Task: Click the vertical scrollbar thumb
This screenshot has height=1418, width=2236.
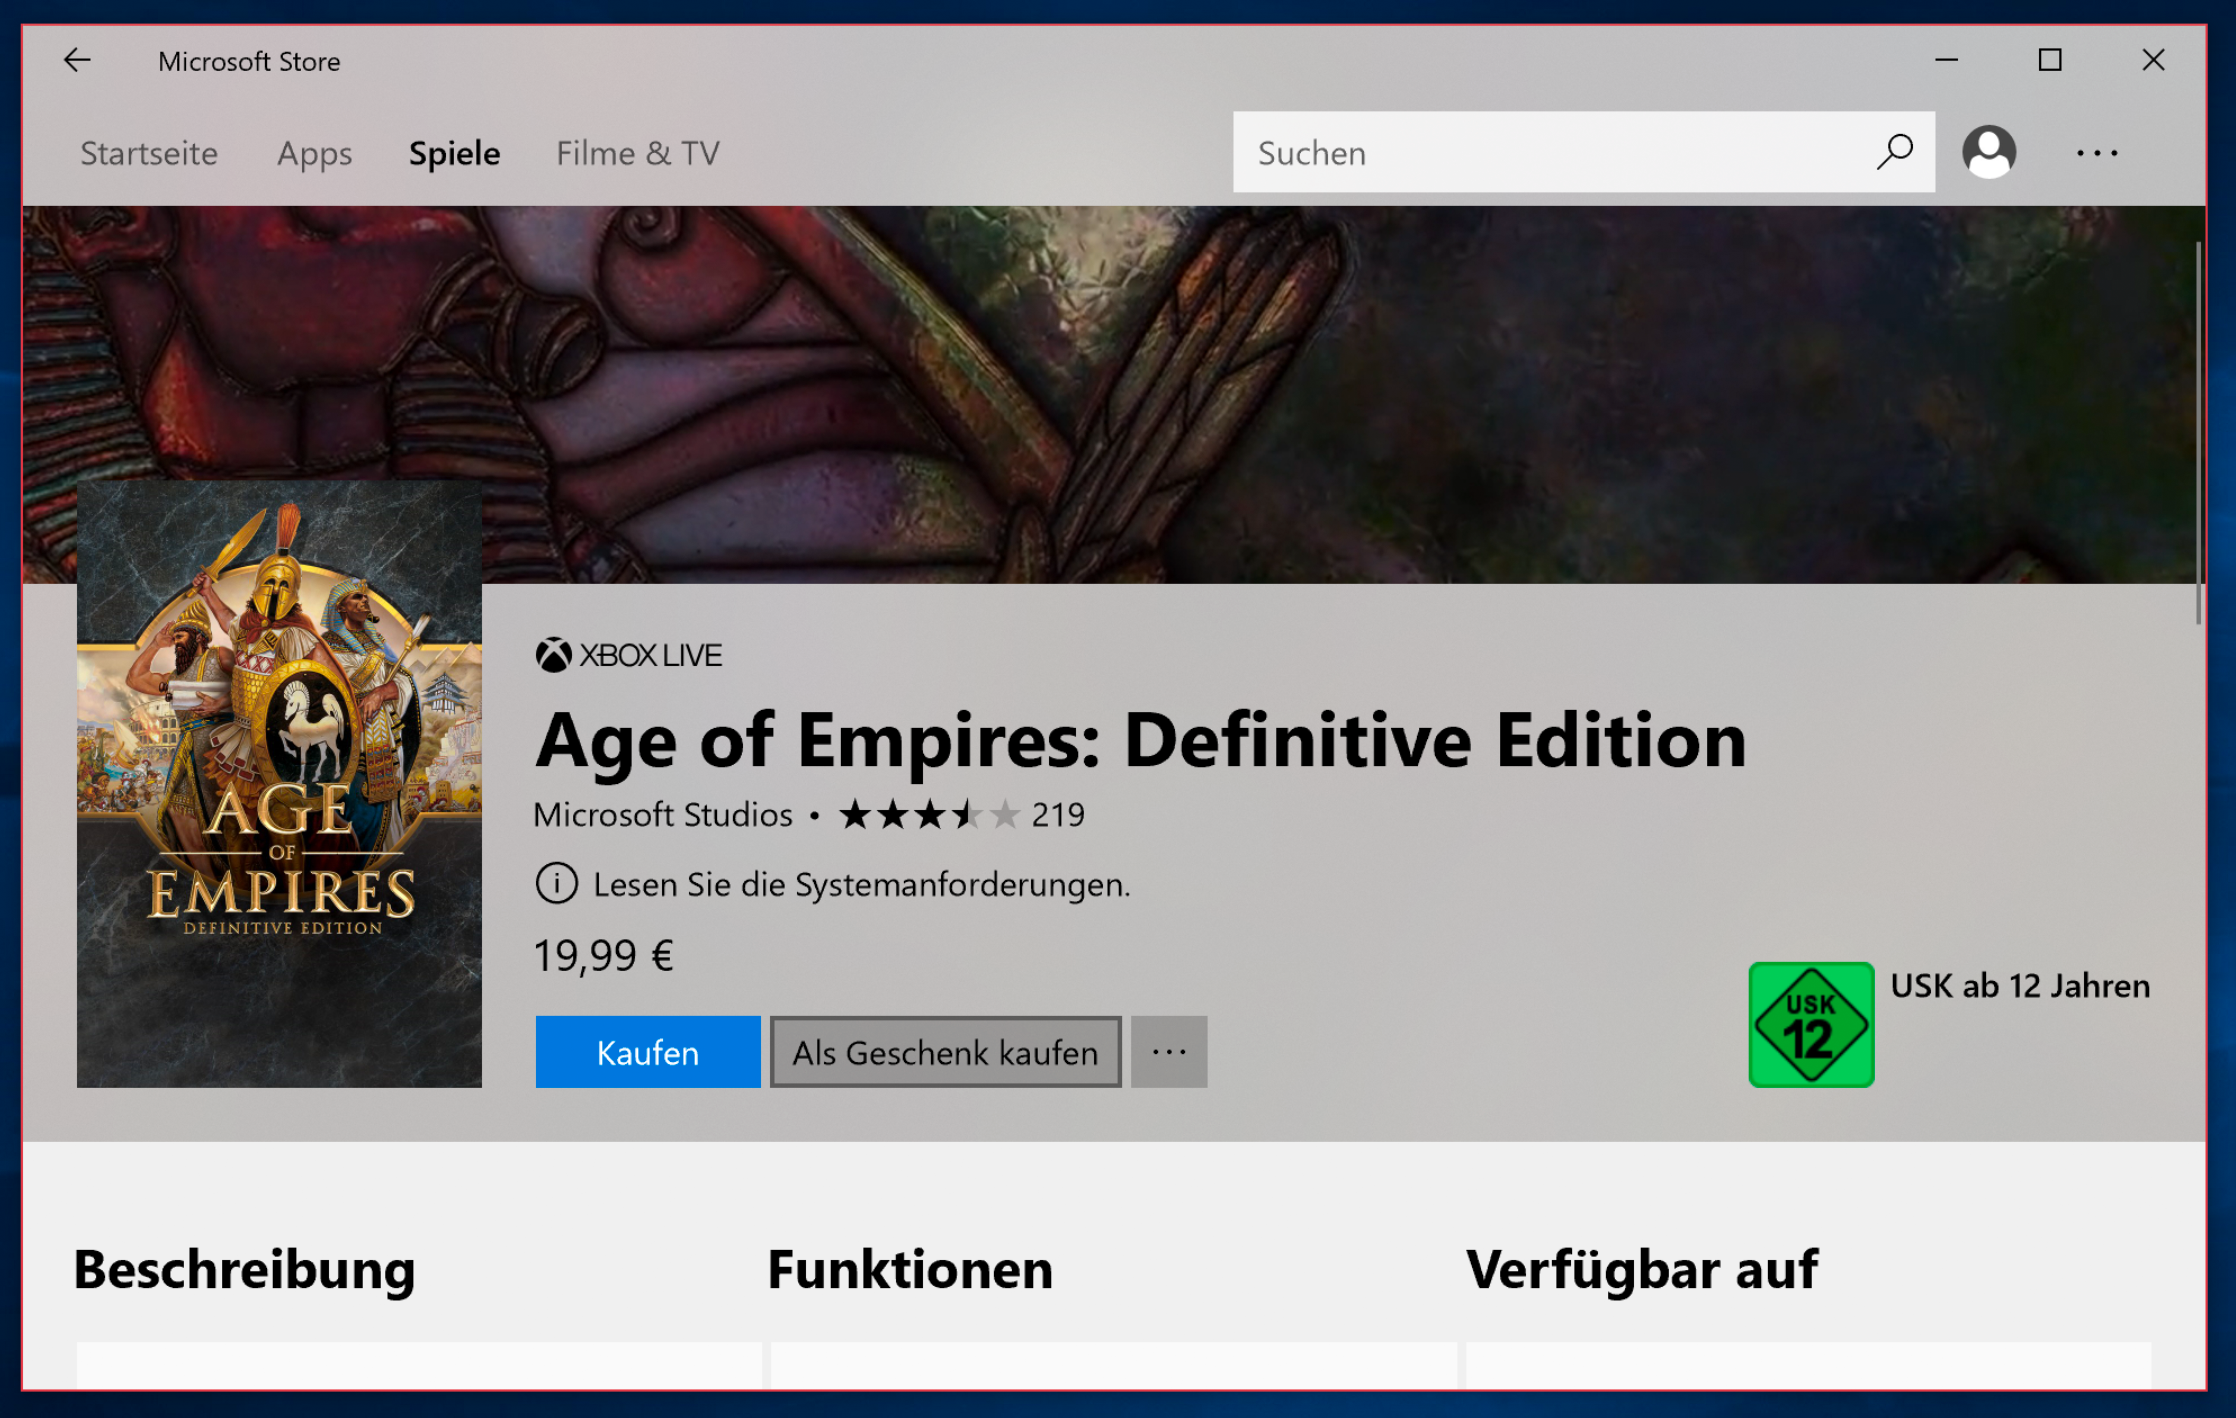Action: click(2198, 433)
